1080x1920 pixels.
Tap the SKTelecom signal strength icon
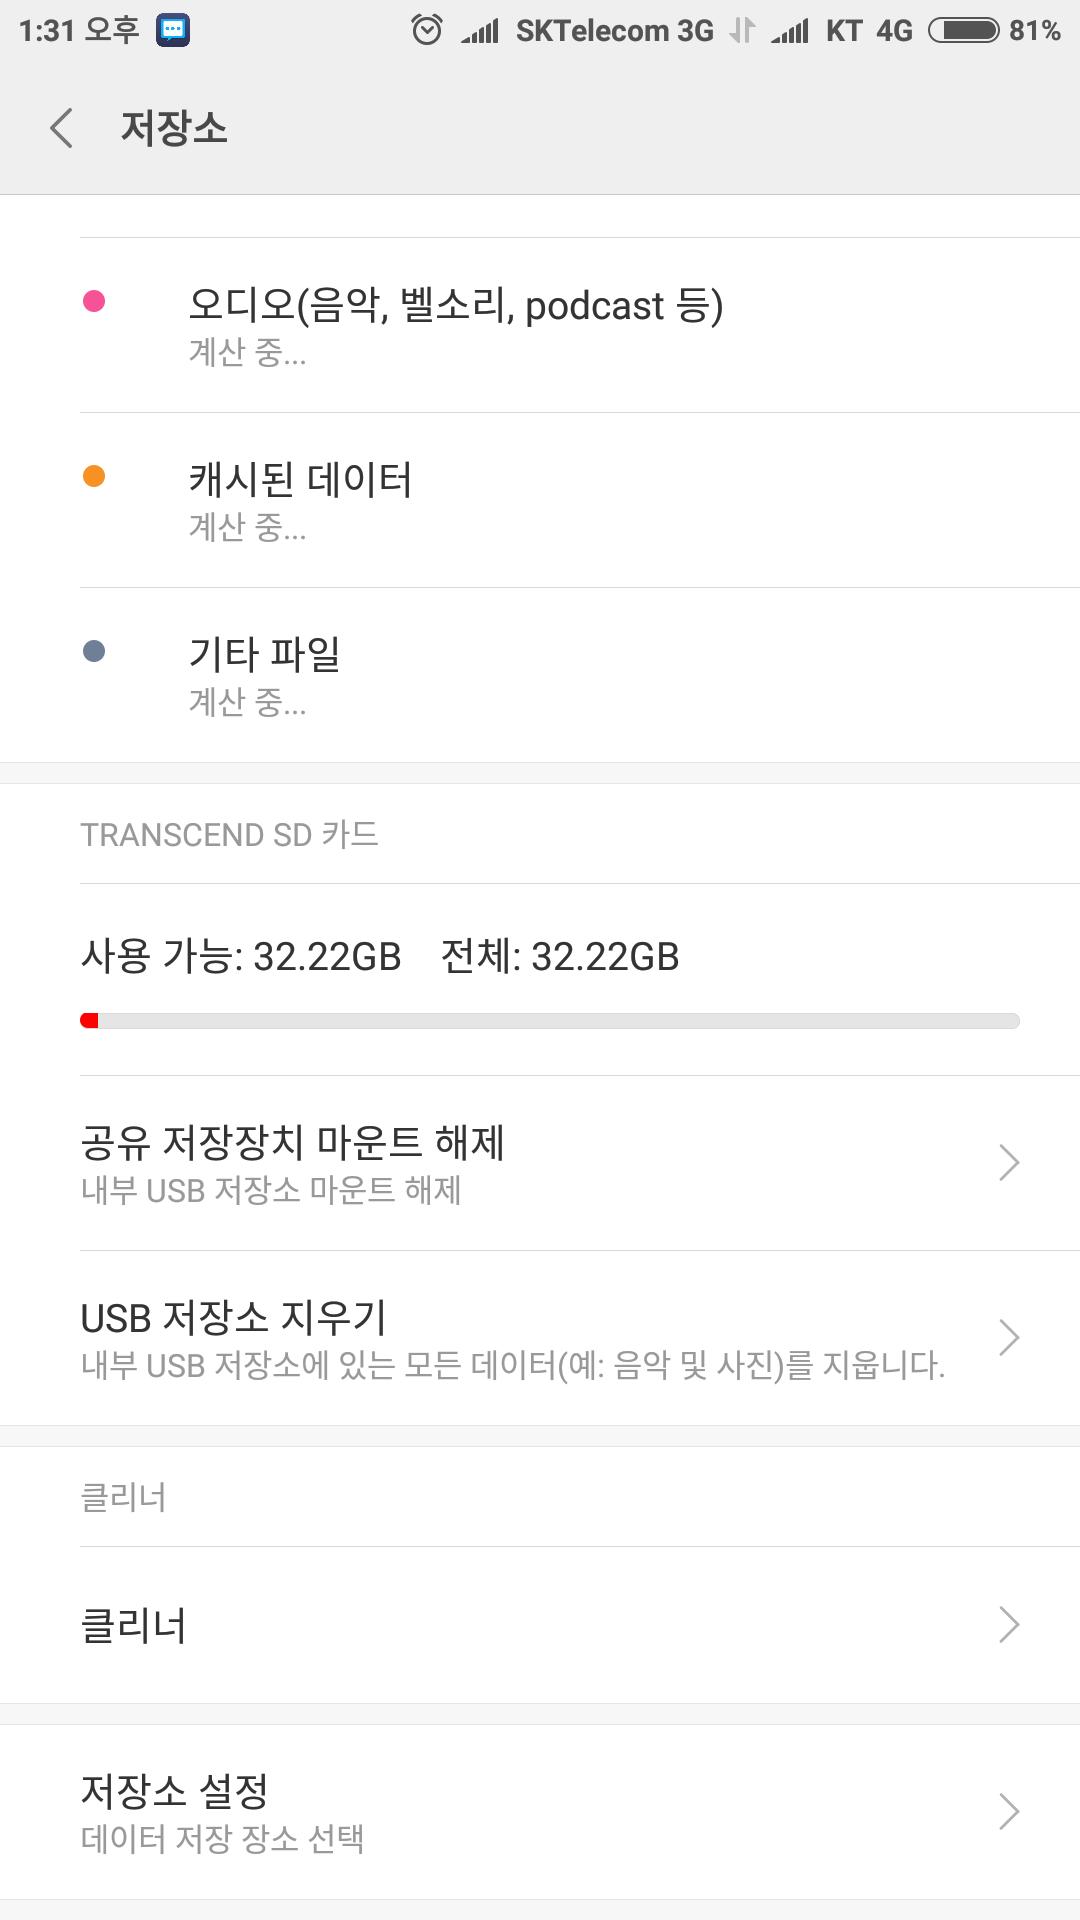[480, 32]
